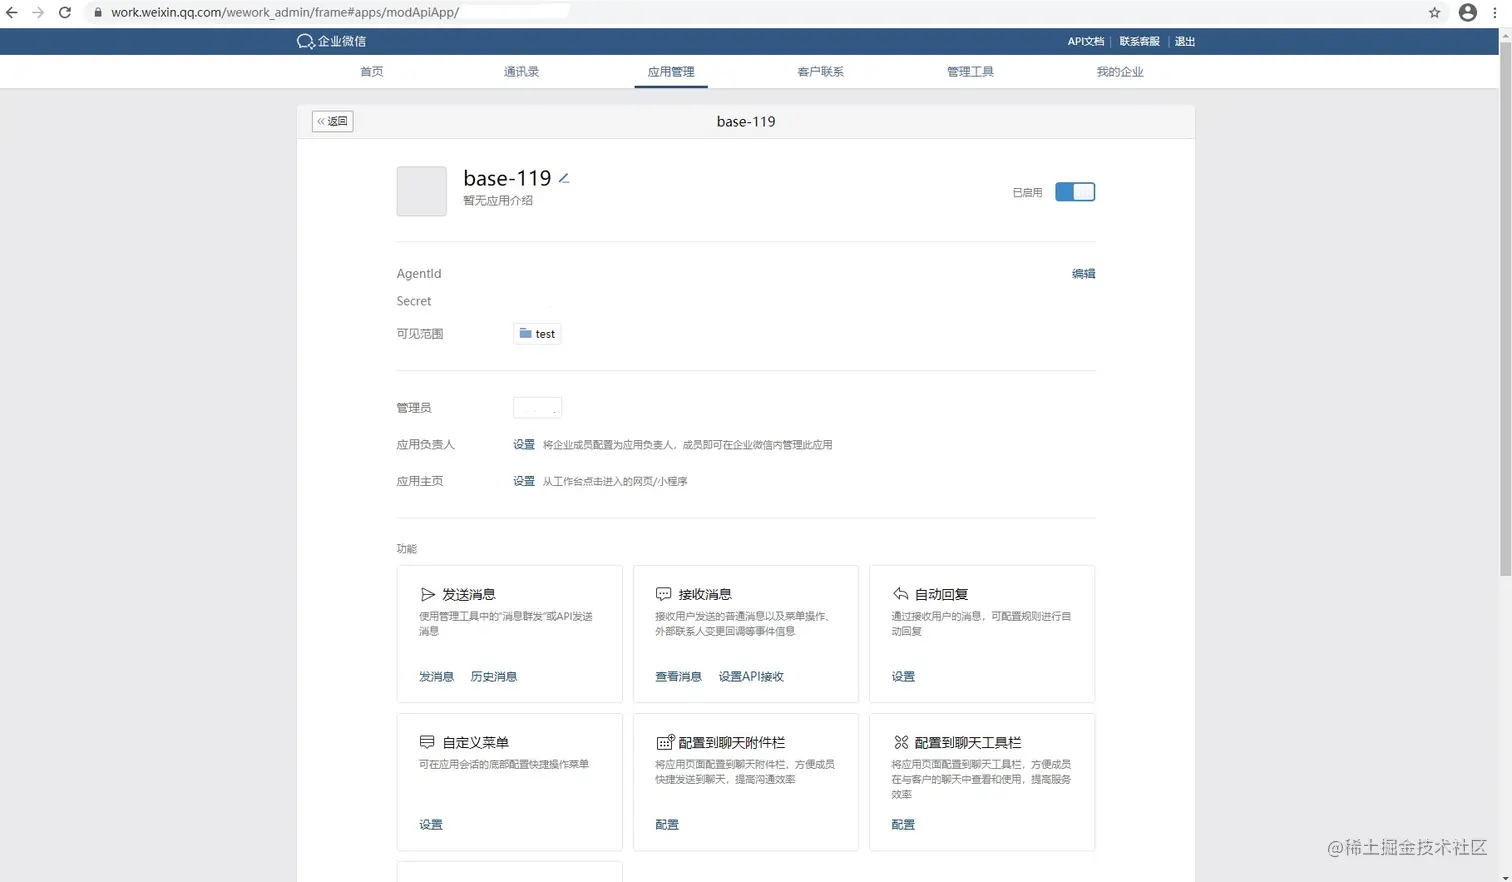Disable the 已启用 app switch

(x=1074, y=191)
